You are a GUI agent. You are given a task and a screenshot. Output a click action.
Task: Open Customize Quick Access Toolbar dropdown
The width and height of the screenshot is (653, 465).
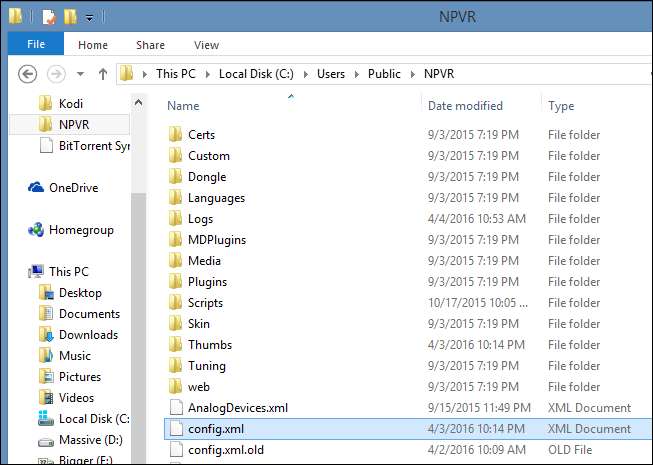89,18
